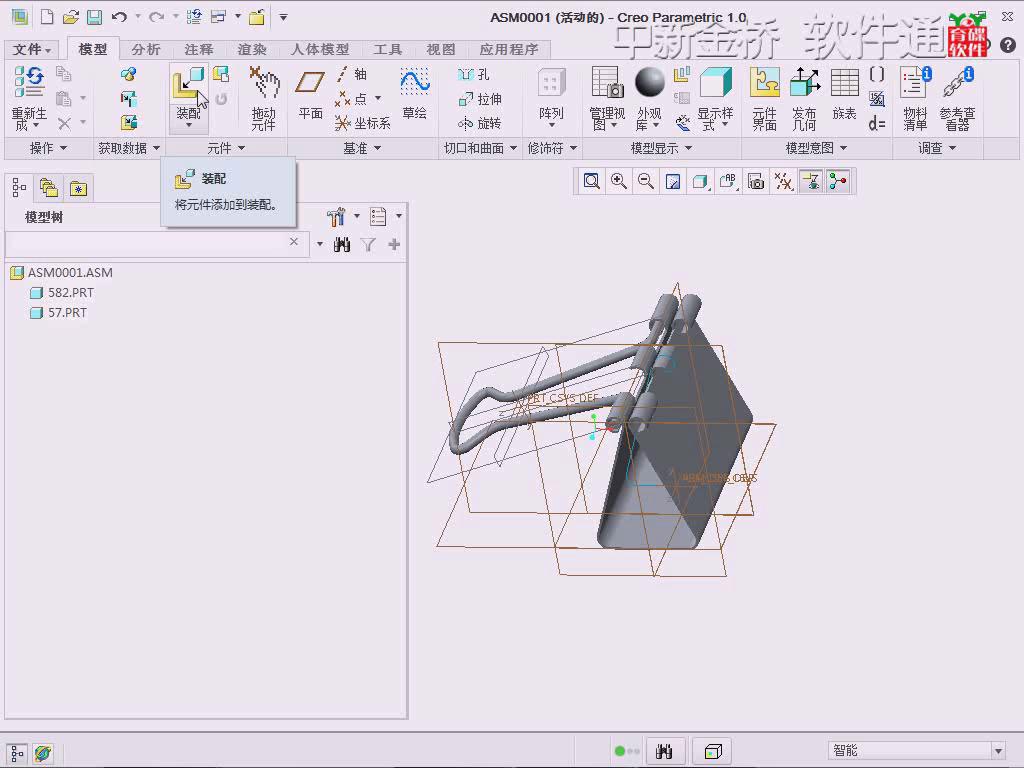Switch to the Analysis (分析) tab

click(x=146, y=49)
